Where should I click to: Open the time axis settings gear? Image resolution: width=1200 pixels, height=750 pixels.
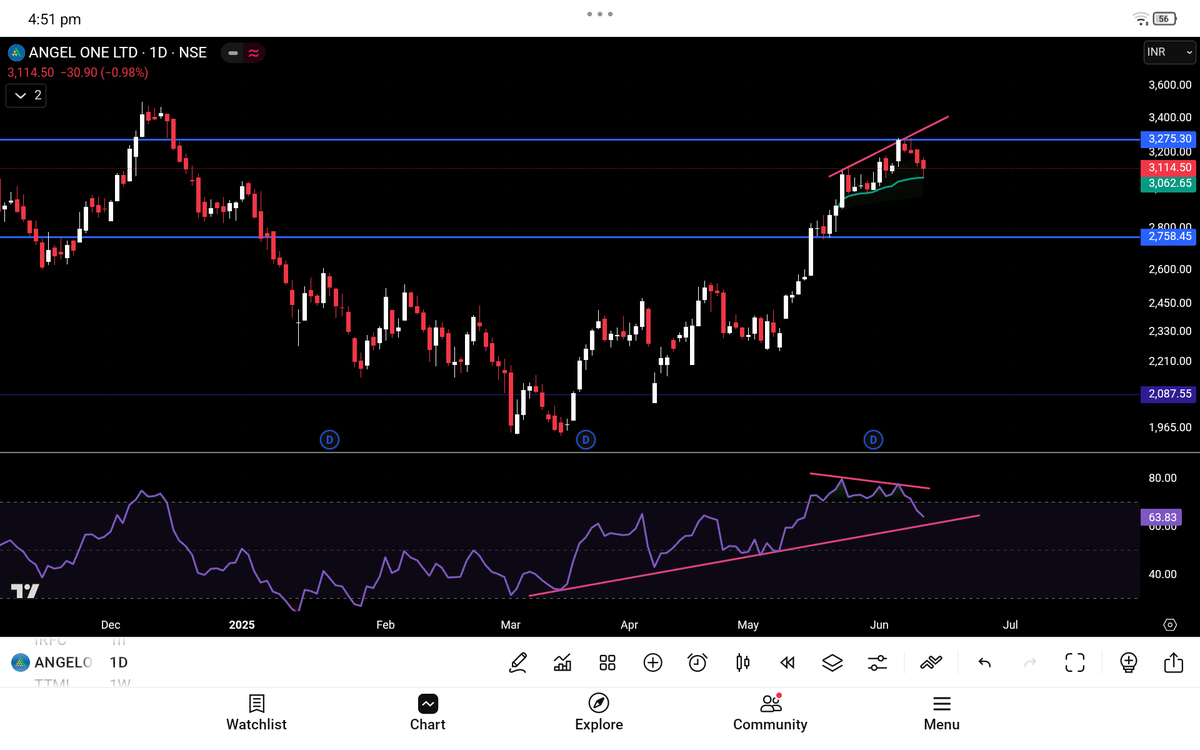point(1170,625)
